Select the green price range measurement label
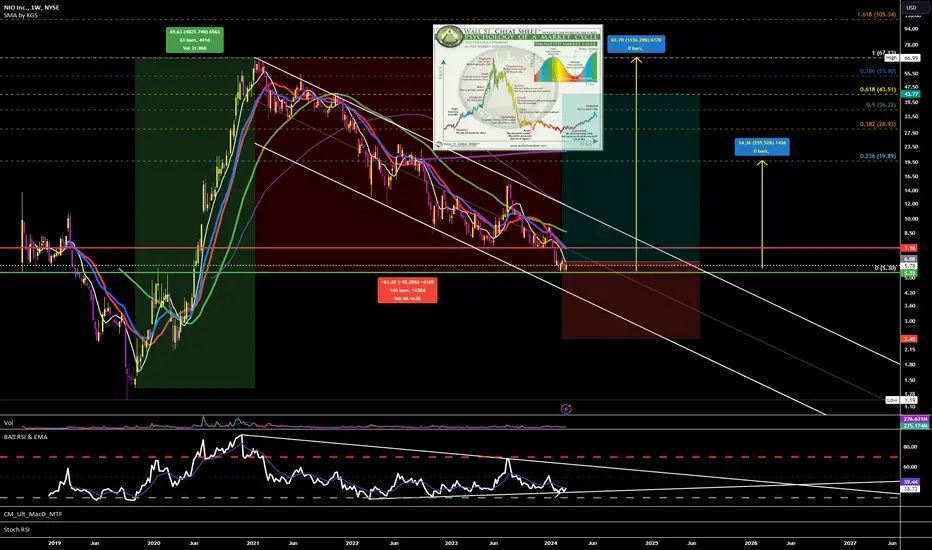Image resolution: width=932 pixels, height=550 pixels. click(x=194, y=40)
